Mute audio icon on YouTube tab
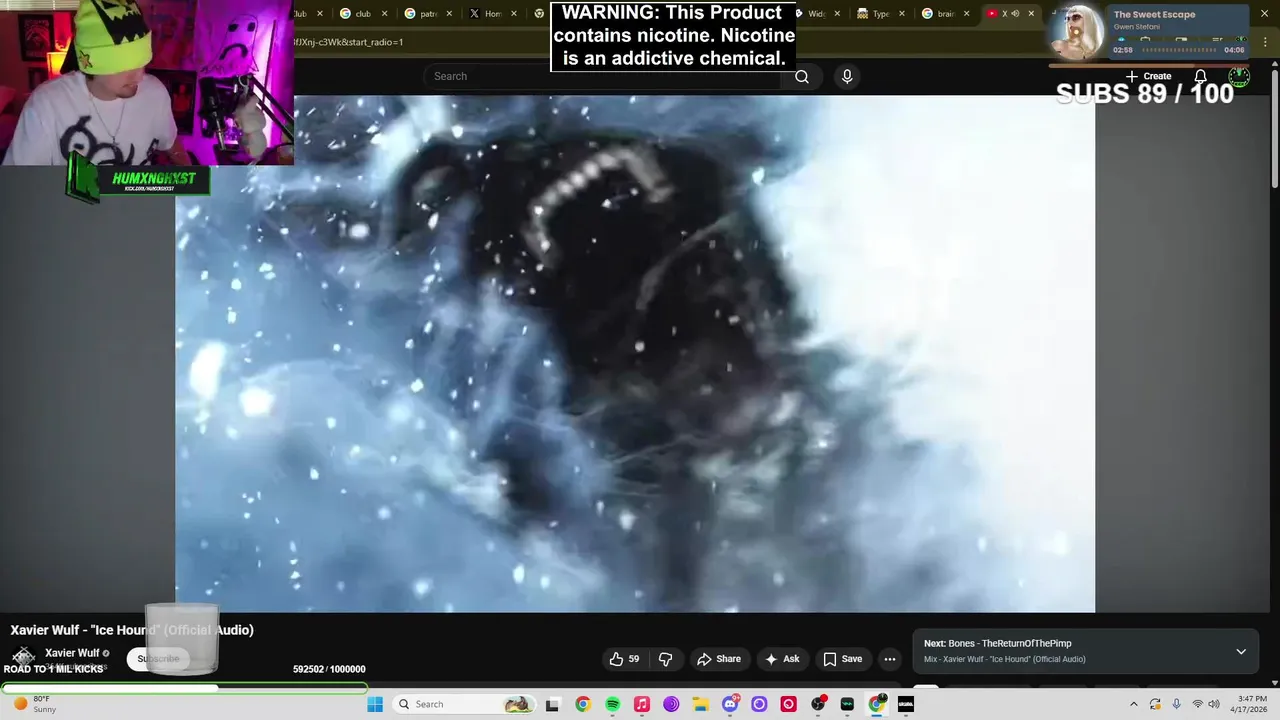Image resolution: width=1280 pixels, height=720 pixels. pos(1015,14)
